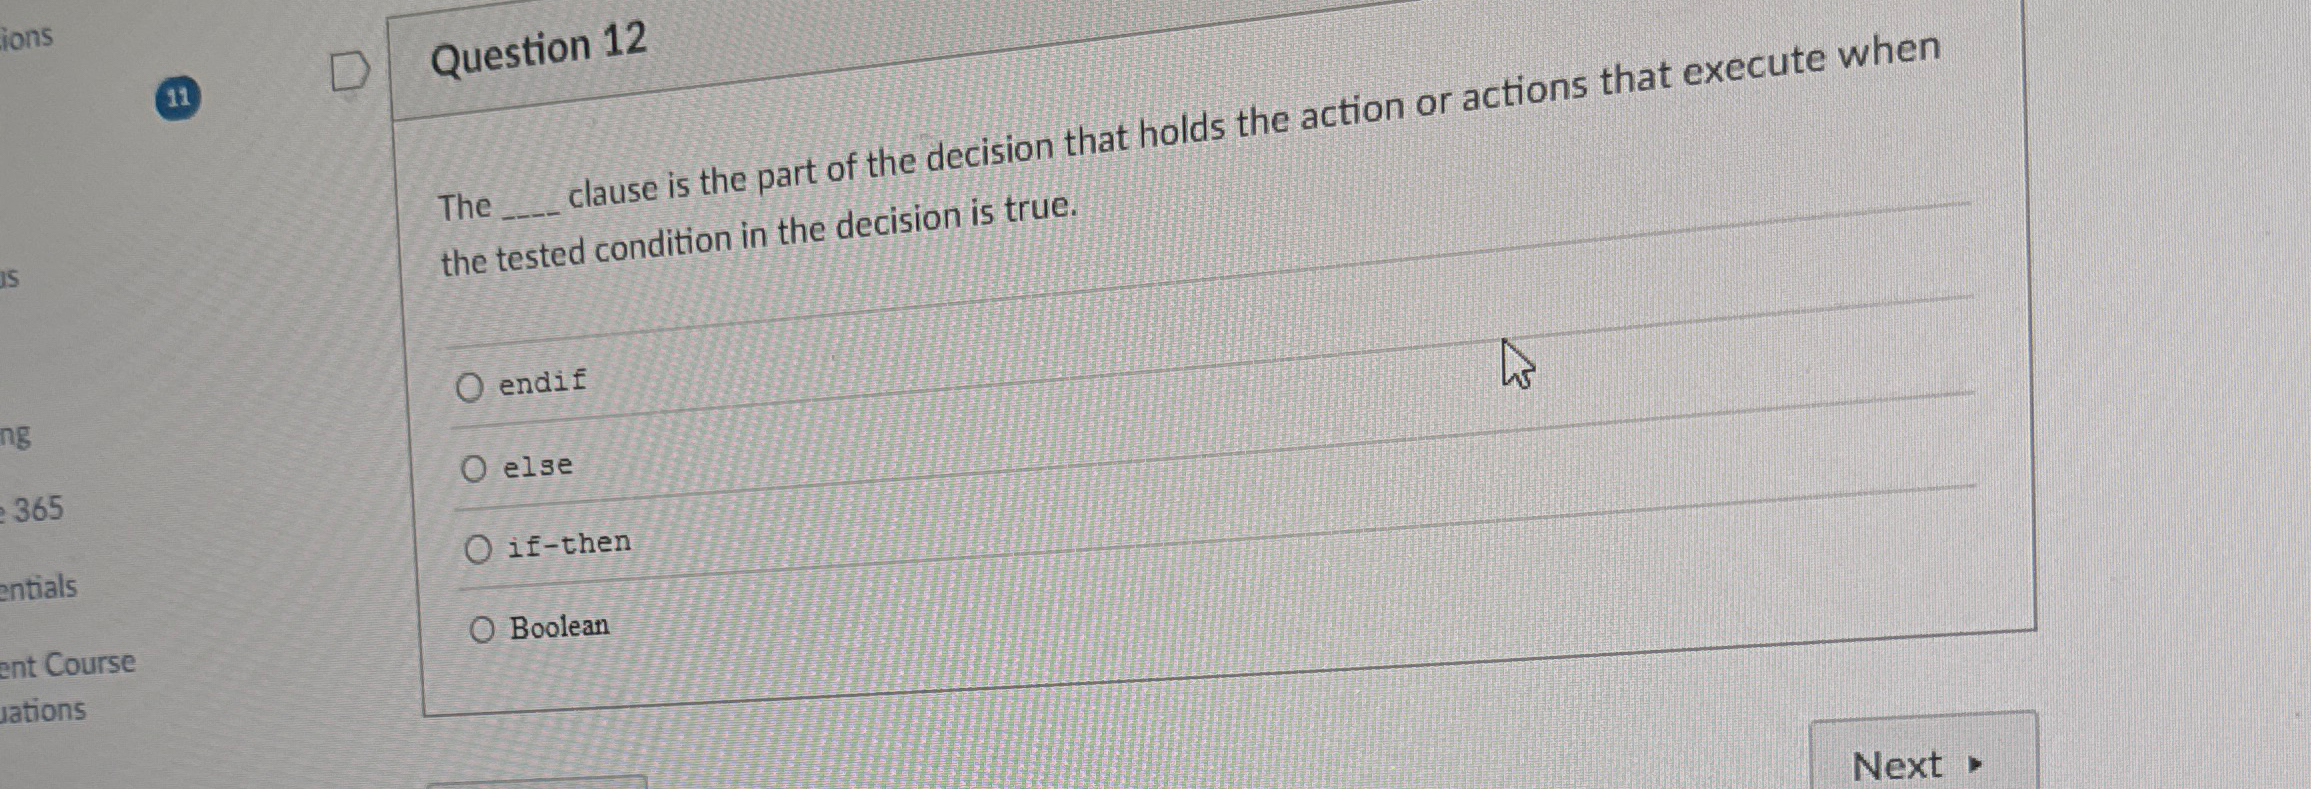Click the fill-in-the-blank question text
The image size is (2311, 789).
(1000, 180)
